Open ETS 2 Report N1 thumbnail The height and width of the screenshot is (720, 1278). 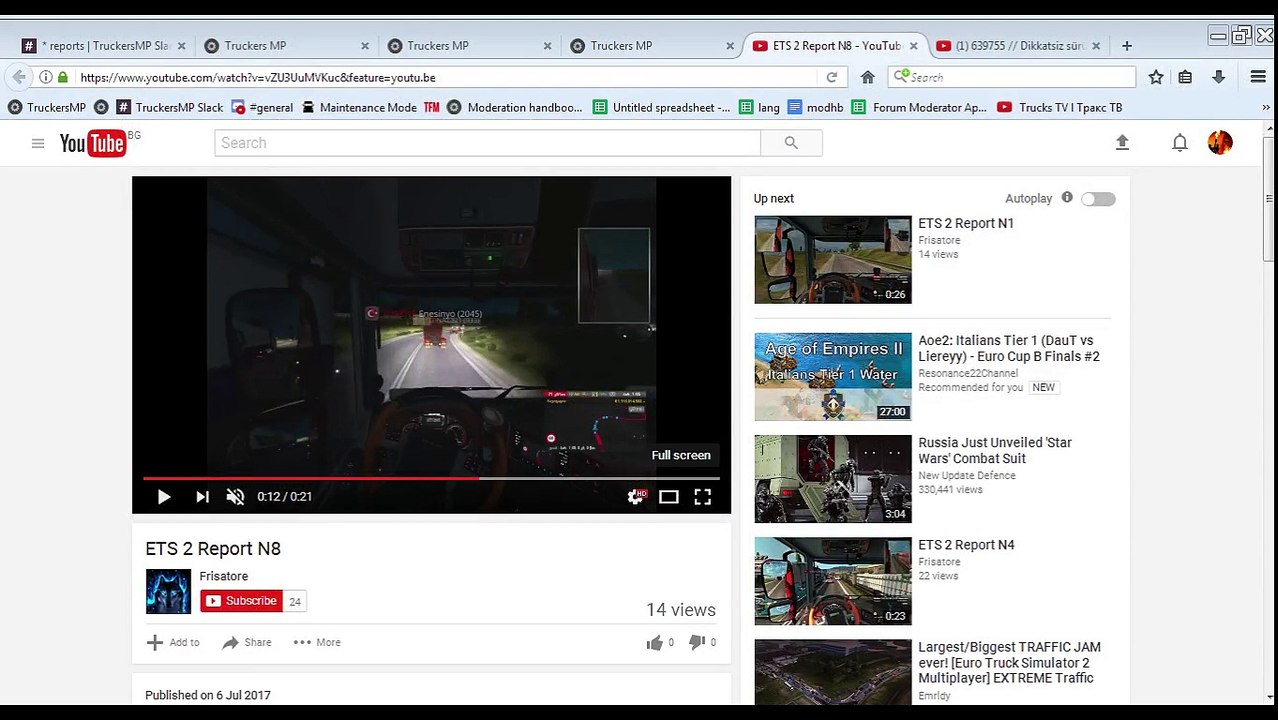[x=833, y=260]
